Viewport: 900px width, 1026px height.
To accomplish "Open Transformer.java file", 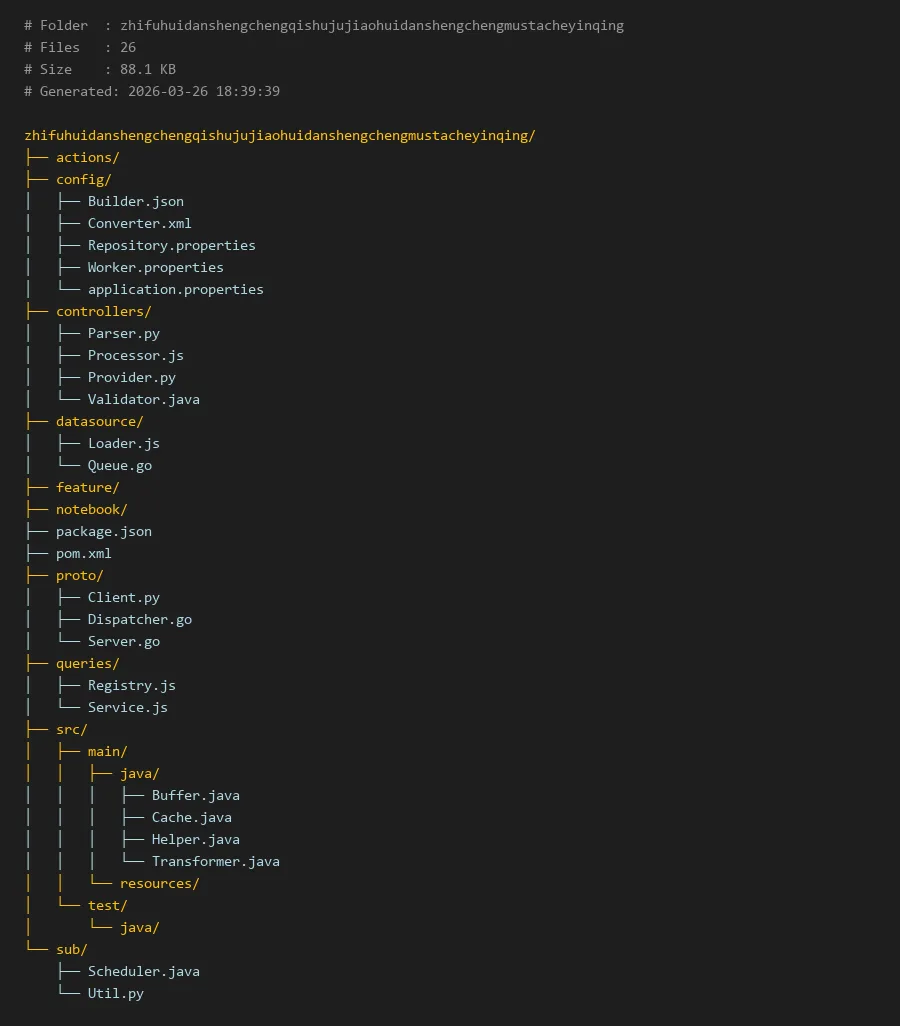I will coord(215,861).
